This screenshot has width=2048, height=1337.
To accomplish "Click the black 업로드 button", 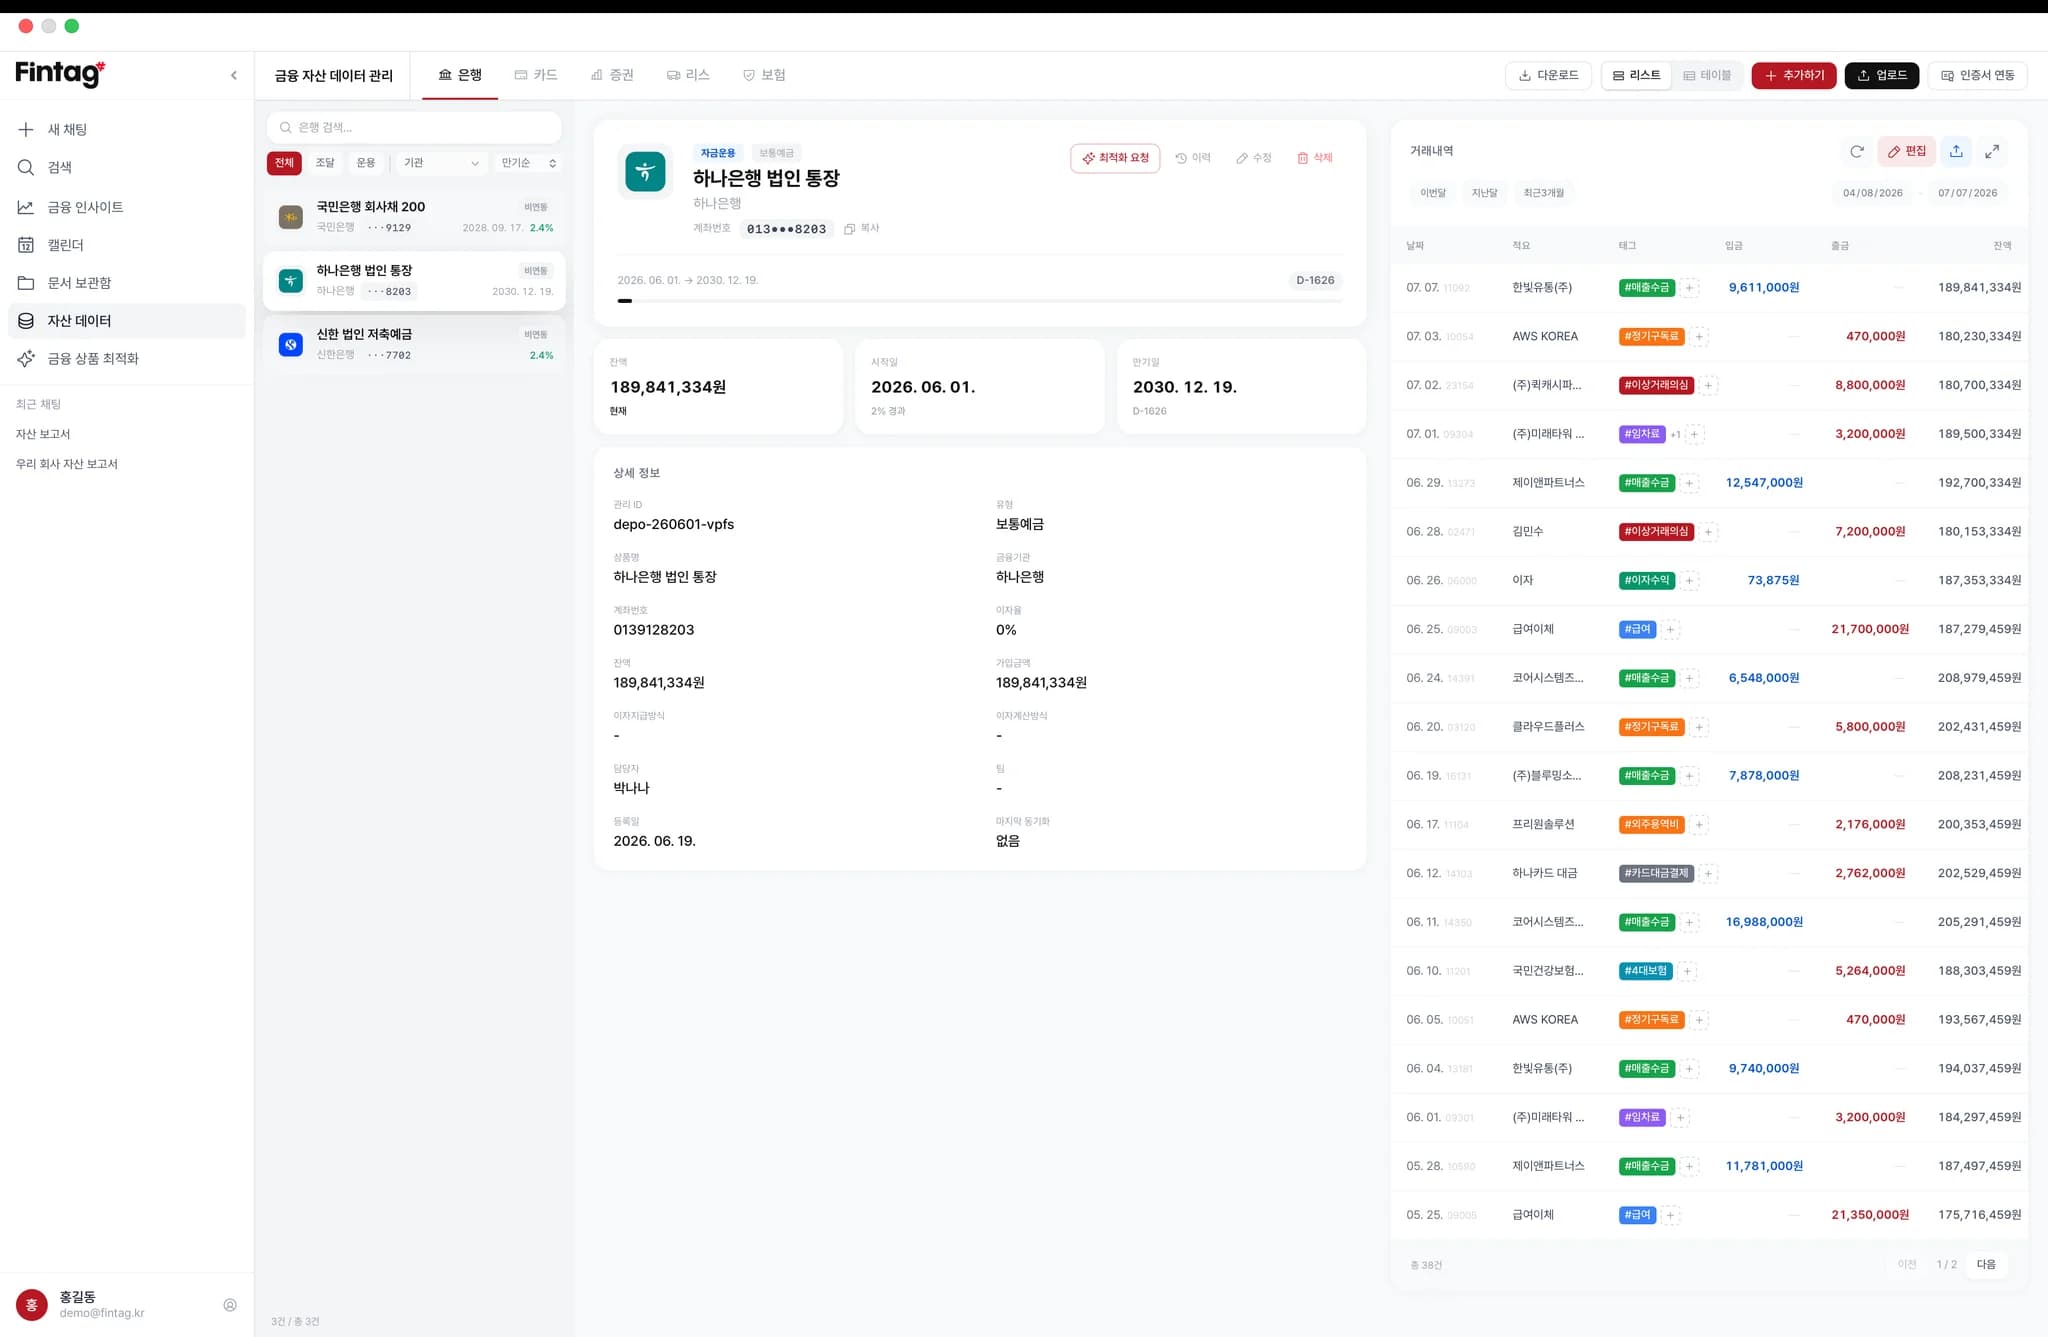I will [1882, 75].
